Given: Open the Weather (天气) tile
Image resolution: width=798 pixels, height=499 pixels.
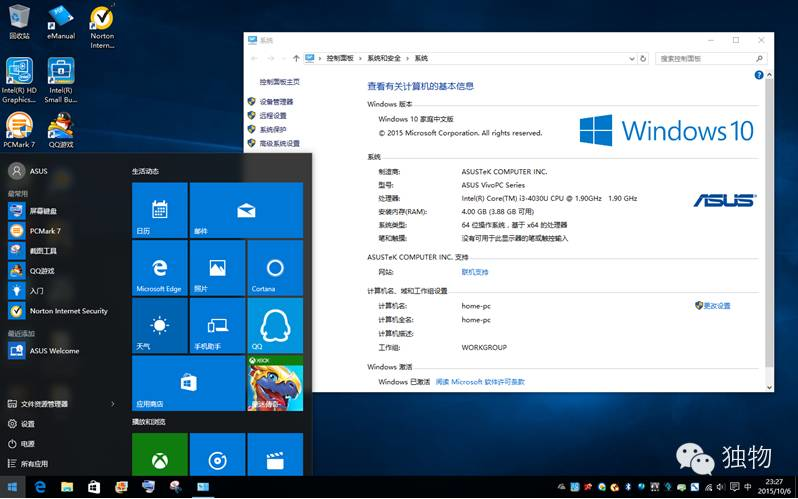Looking at the screenshot, I should [159, 325].
